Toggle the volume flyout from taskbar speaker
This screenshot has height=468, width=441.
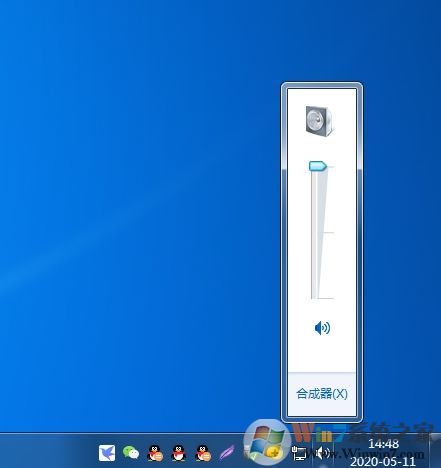tap(322, 453)
